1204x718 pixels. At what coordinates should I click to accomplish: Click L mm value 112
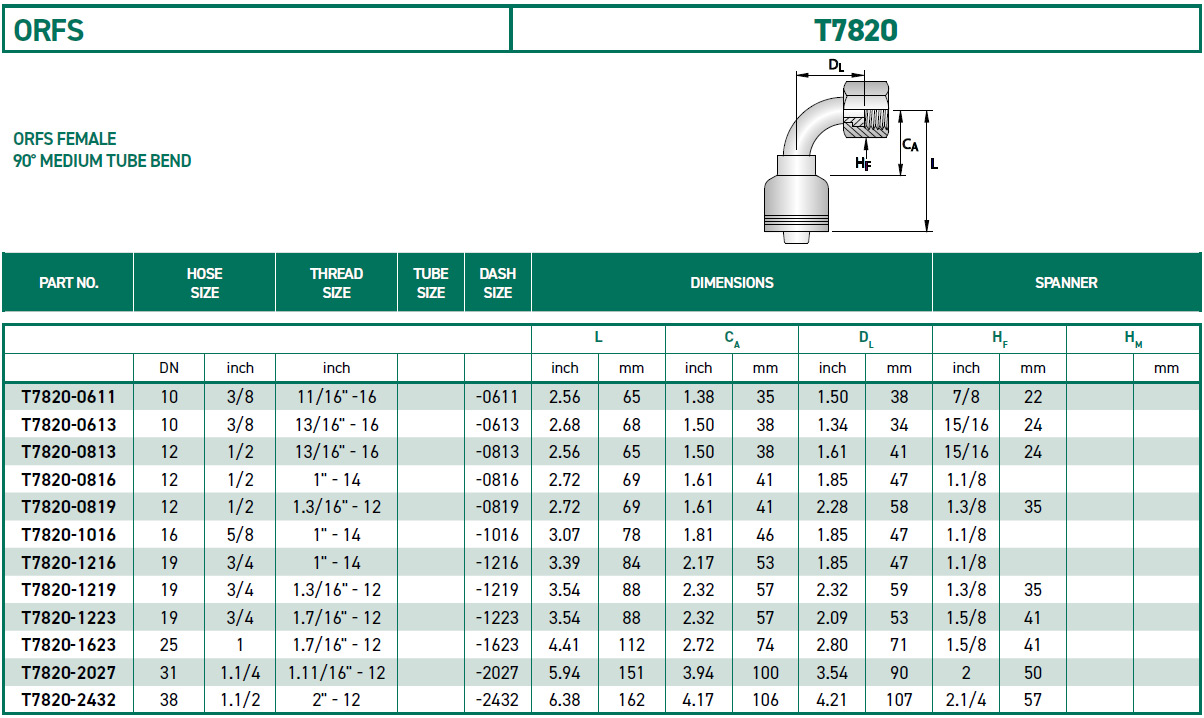tap(632, 645)
